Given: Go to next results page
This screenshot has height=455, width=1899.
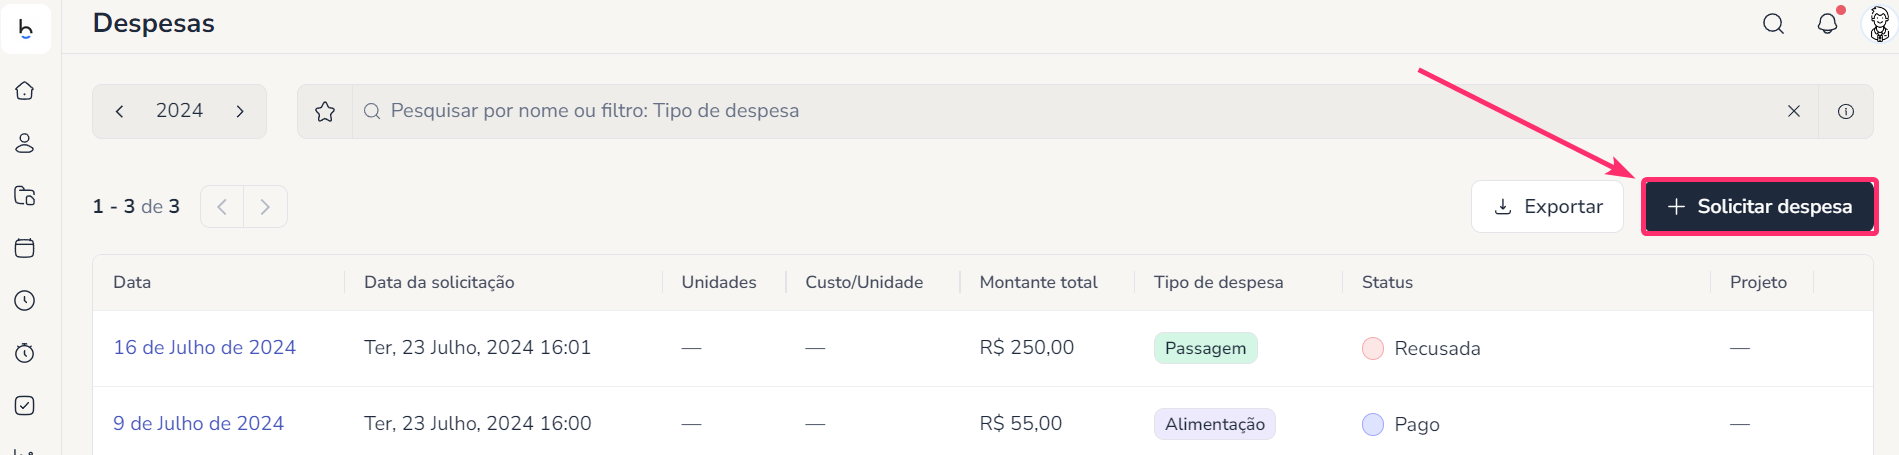Looking at the screenshot, I should pyautogui.click(x=265, y=207).
